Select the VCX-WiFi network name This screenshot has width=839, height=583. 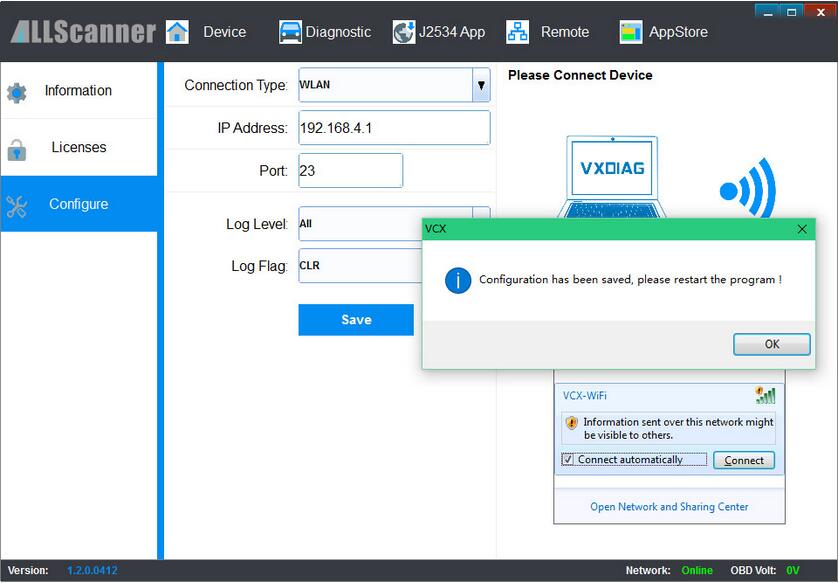point(584,396)
